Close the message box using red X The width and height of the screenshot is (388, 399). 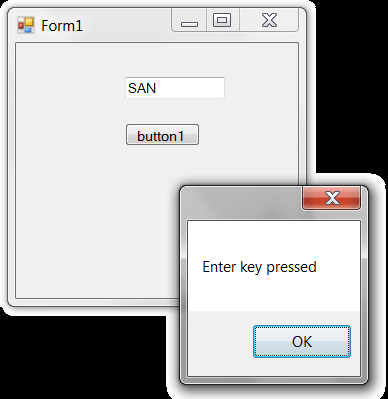click(331, 198)
